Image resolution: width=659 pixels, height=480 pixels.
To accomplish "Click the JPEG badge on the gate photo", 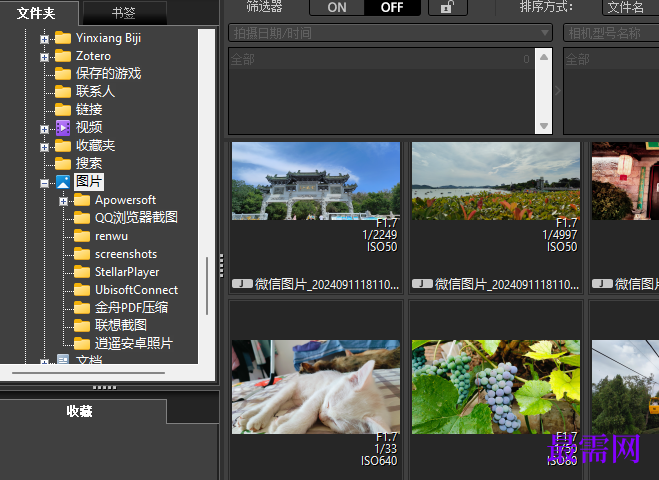I will pos(242,284).
